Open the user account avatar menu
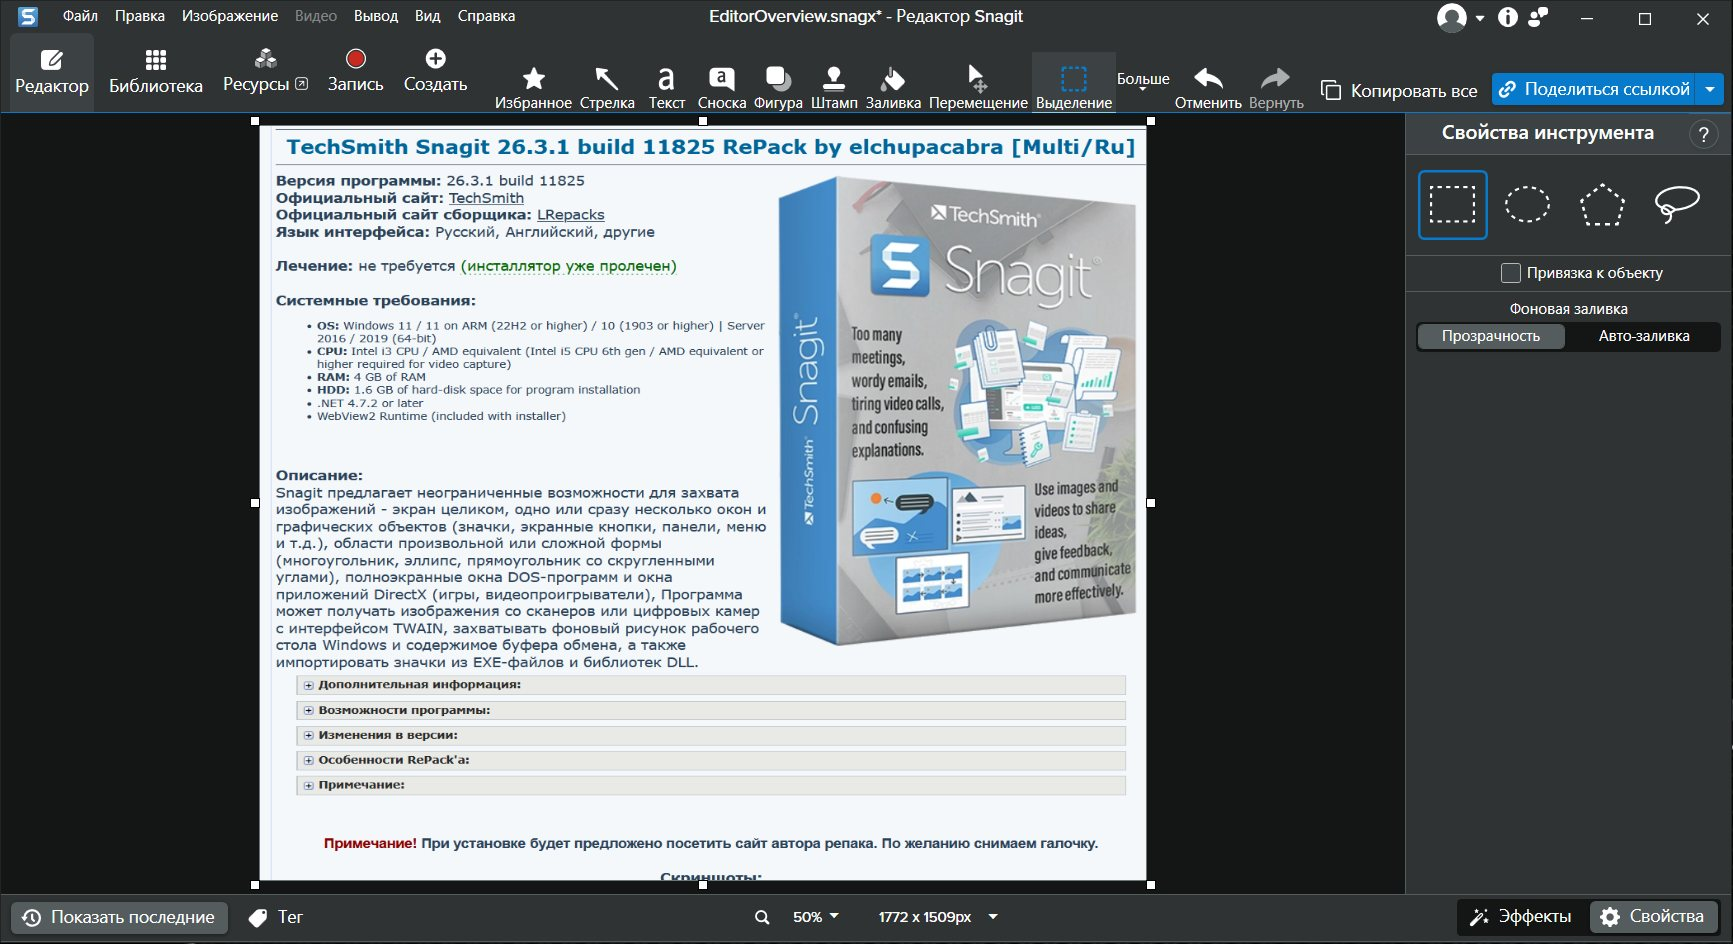 pyautogui.click(x=1460, y=17)
